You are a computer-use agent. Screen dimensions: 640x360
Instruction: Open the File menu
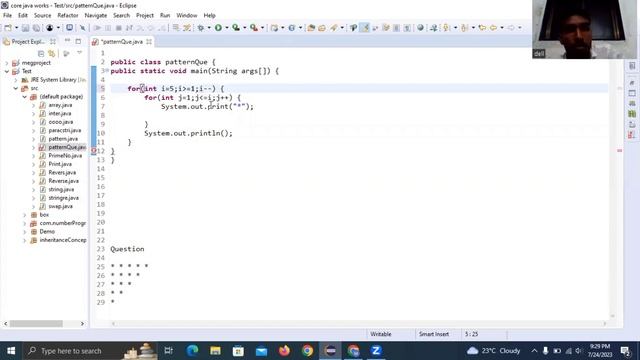pos(7,15)
